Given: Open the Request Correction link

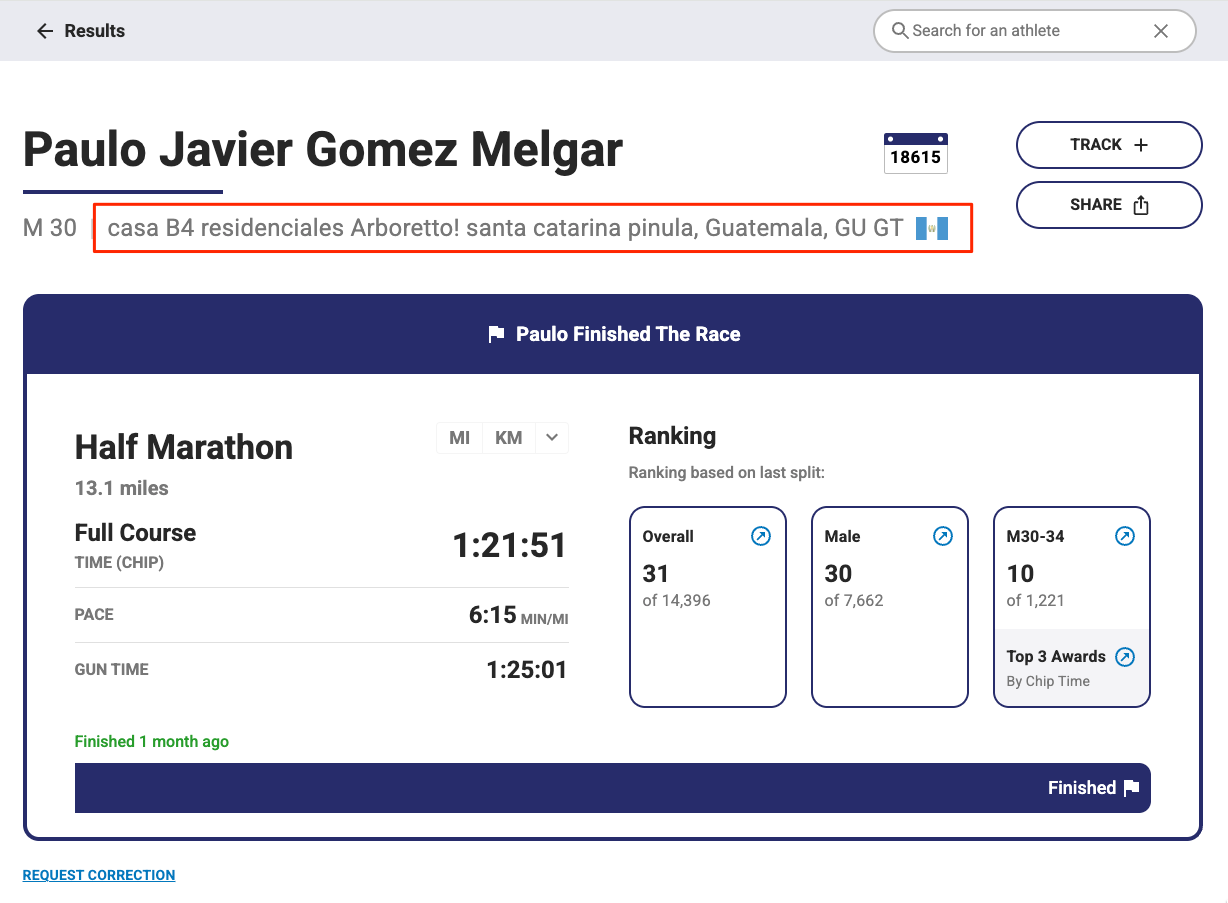Looking at the screenshot, I should [99, 875].
